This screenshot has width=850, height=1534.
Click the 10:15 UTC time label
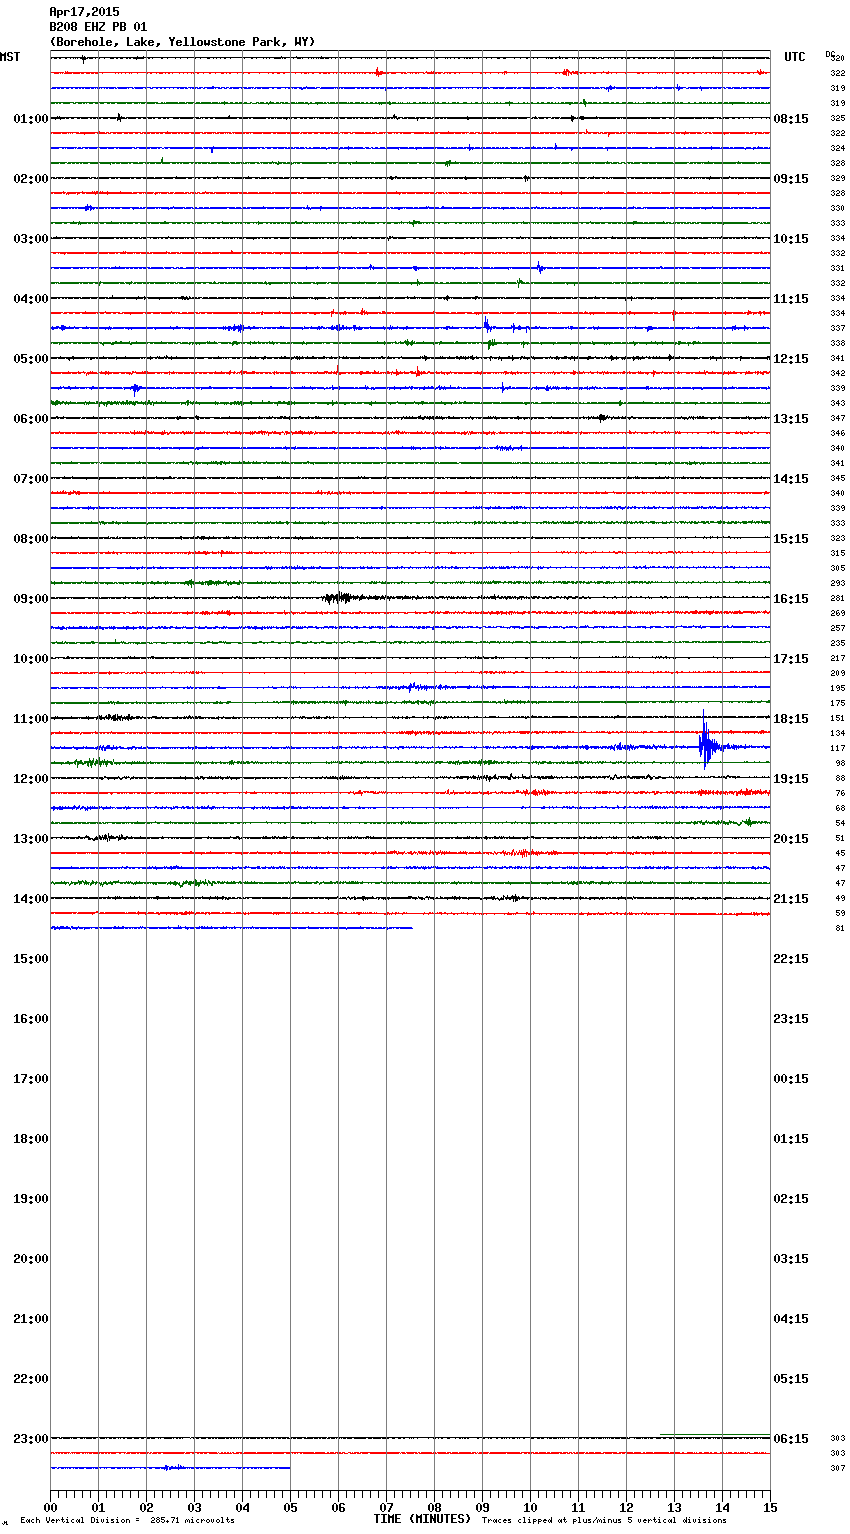[x=791, y=239]
